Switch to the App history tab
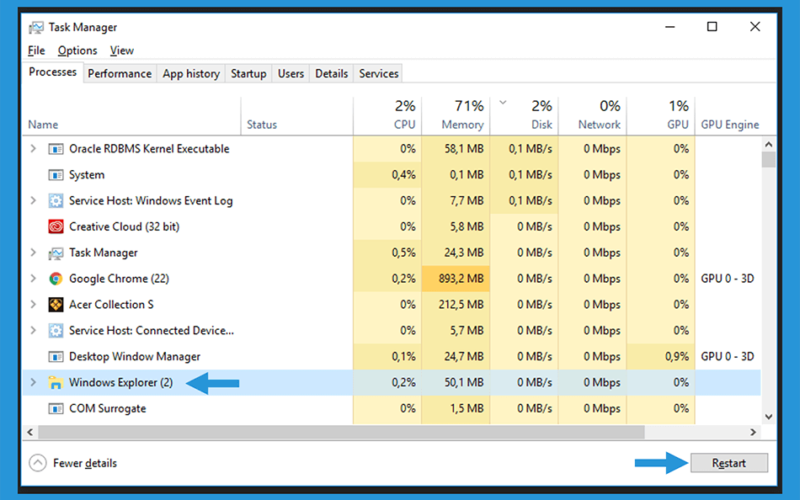Screen dimensions: 800x500 click(x=191, y=73)
